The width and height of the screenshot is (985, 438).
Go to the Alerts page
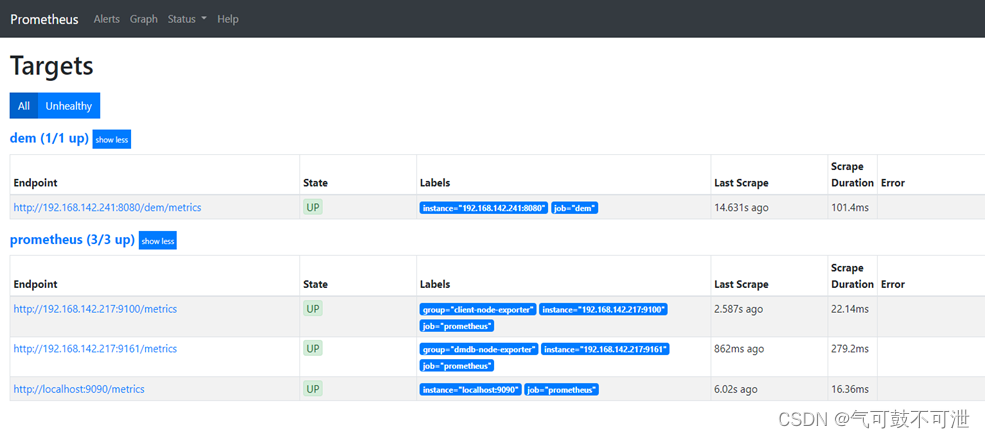[x=106, y=19]
